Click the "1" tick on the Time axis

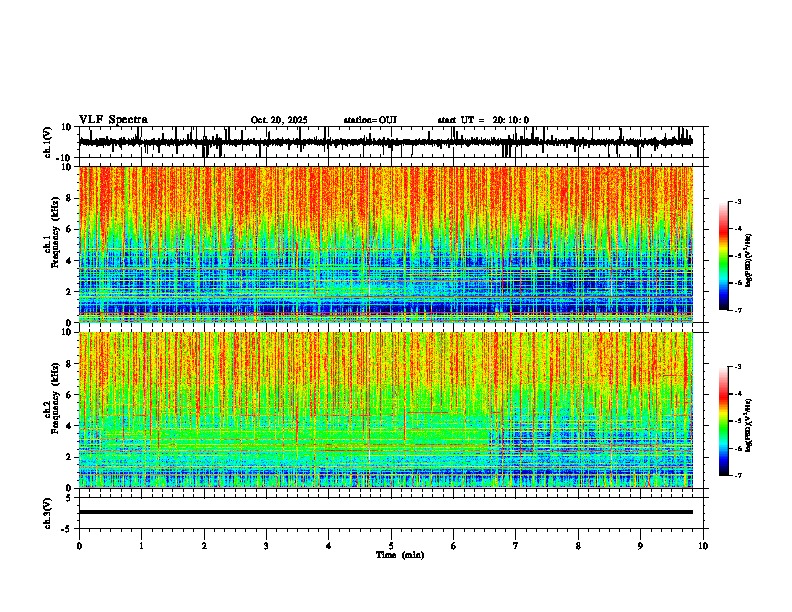(x=141, y=546)
